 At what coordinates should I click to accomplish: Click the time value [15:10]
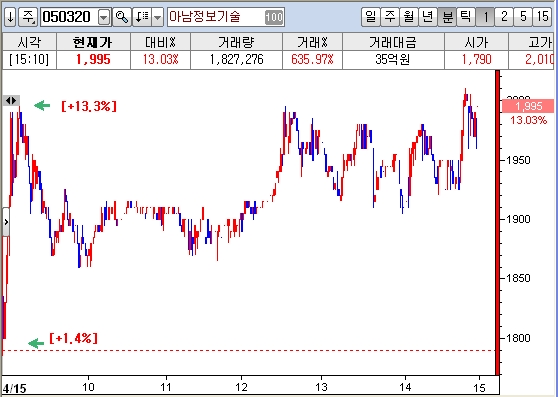tap(29, 59)
